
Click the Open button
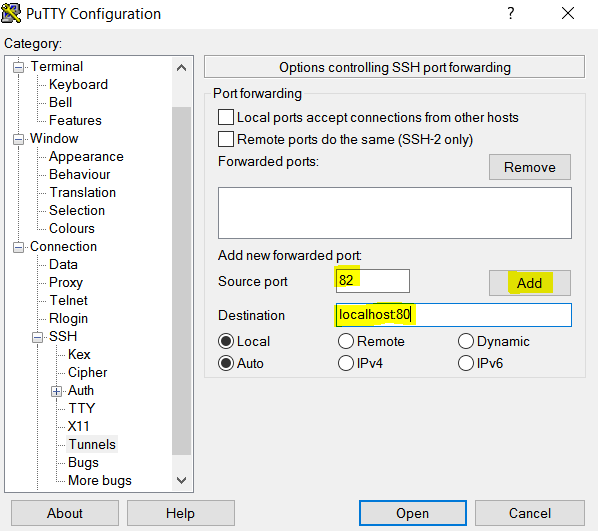click(x=413, y=513)
